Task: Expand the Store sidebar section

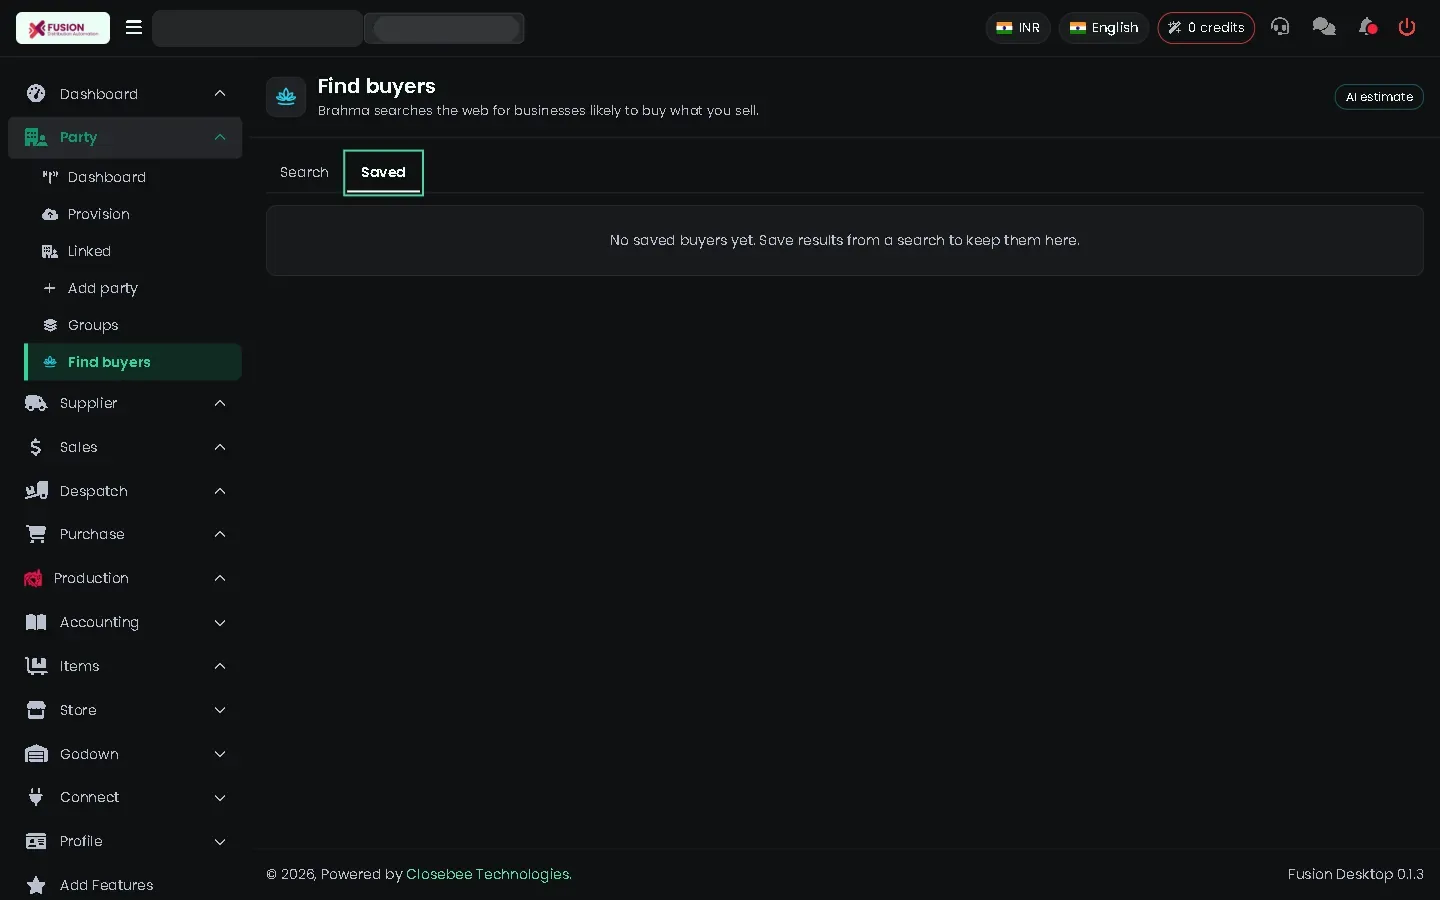Action: point(125,710)
